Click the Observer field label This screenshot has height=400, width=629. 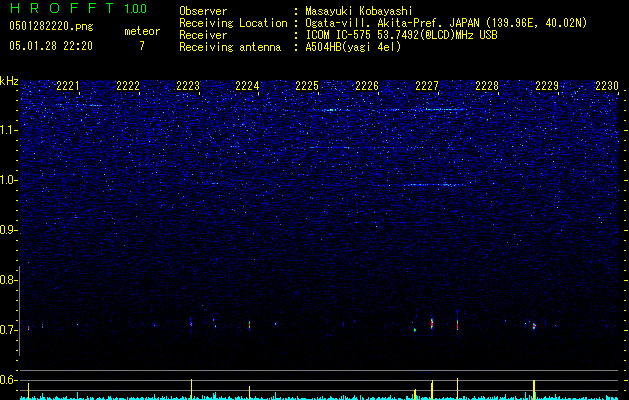[x=203, y=11]
